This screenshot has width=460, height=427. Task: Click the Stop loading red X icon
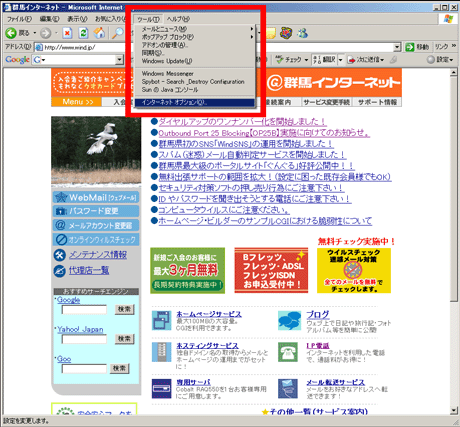pos(67,33)
